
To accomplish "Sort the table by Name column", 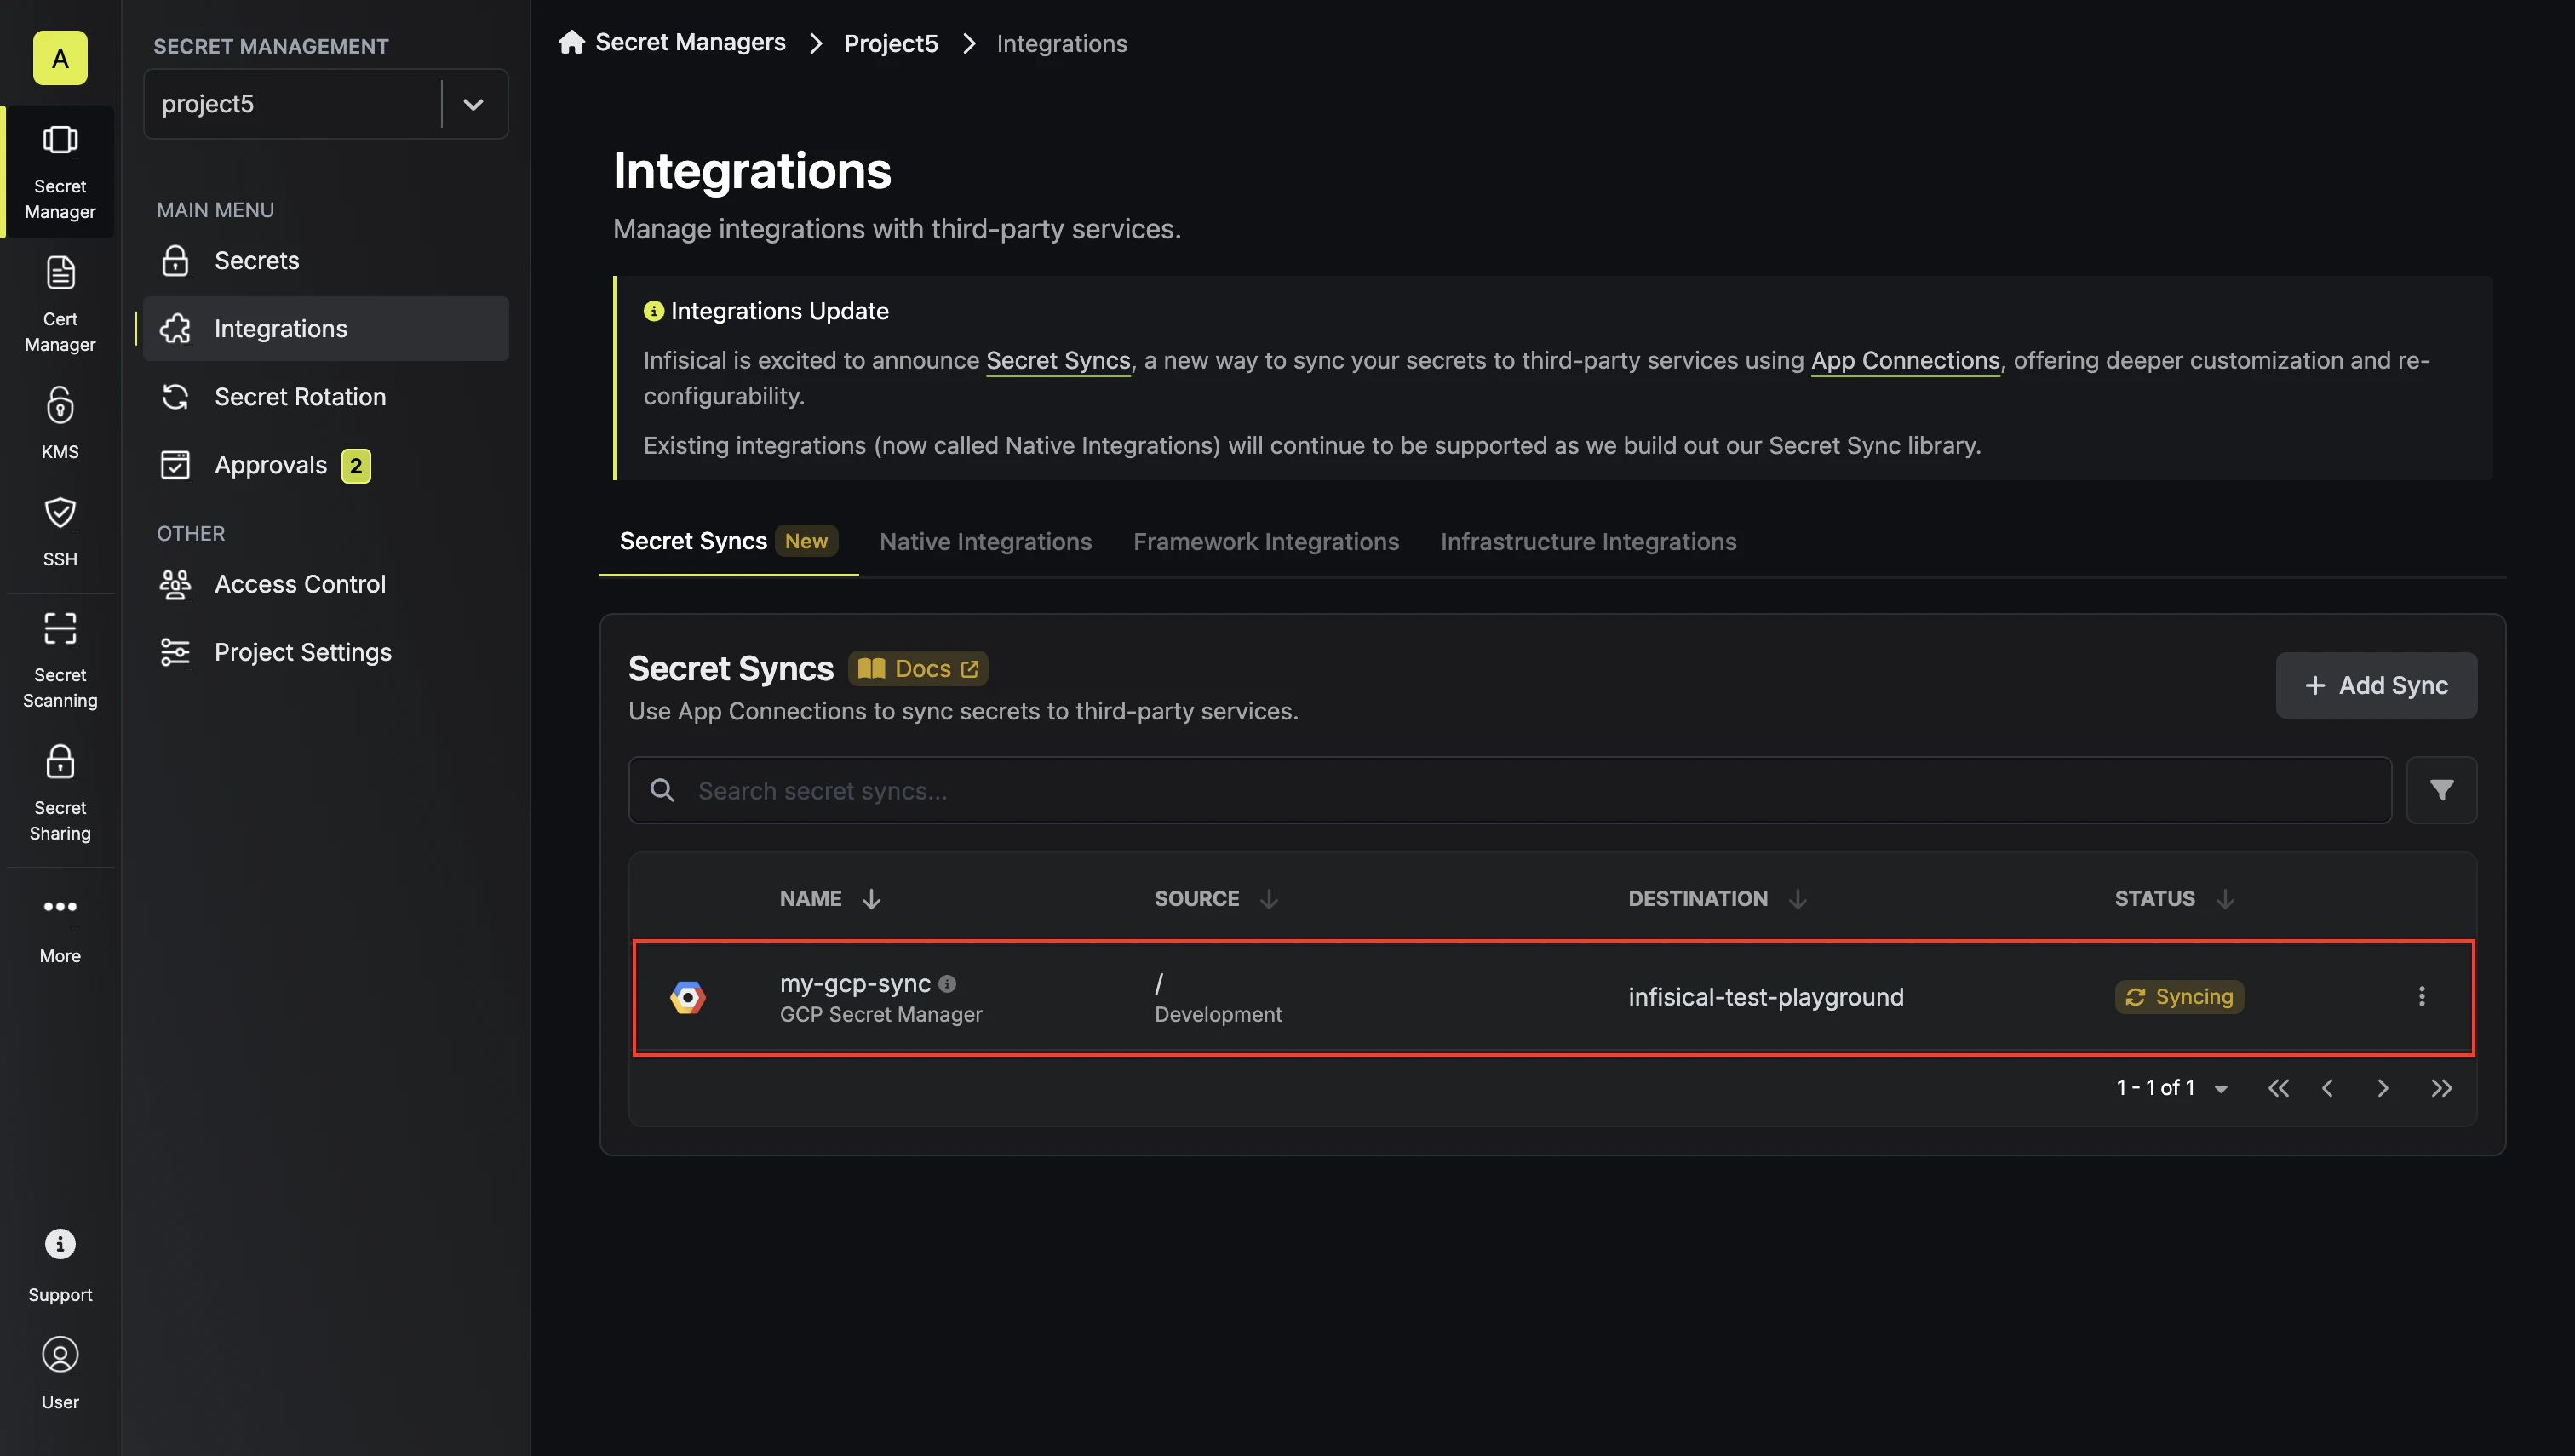I will pos(871,899).
